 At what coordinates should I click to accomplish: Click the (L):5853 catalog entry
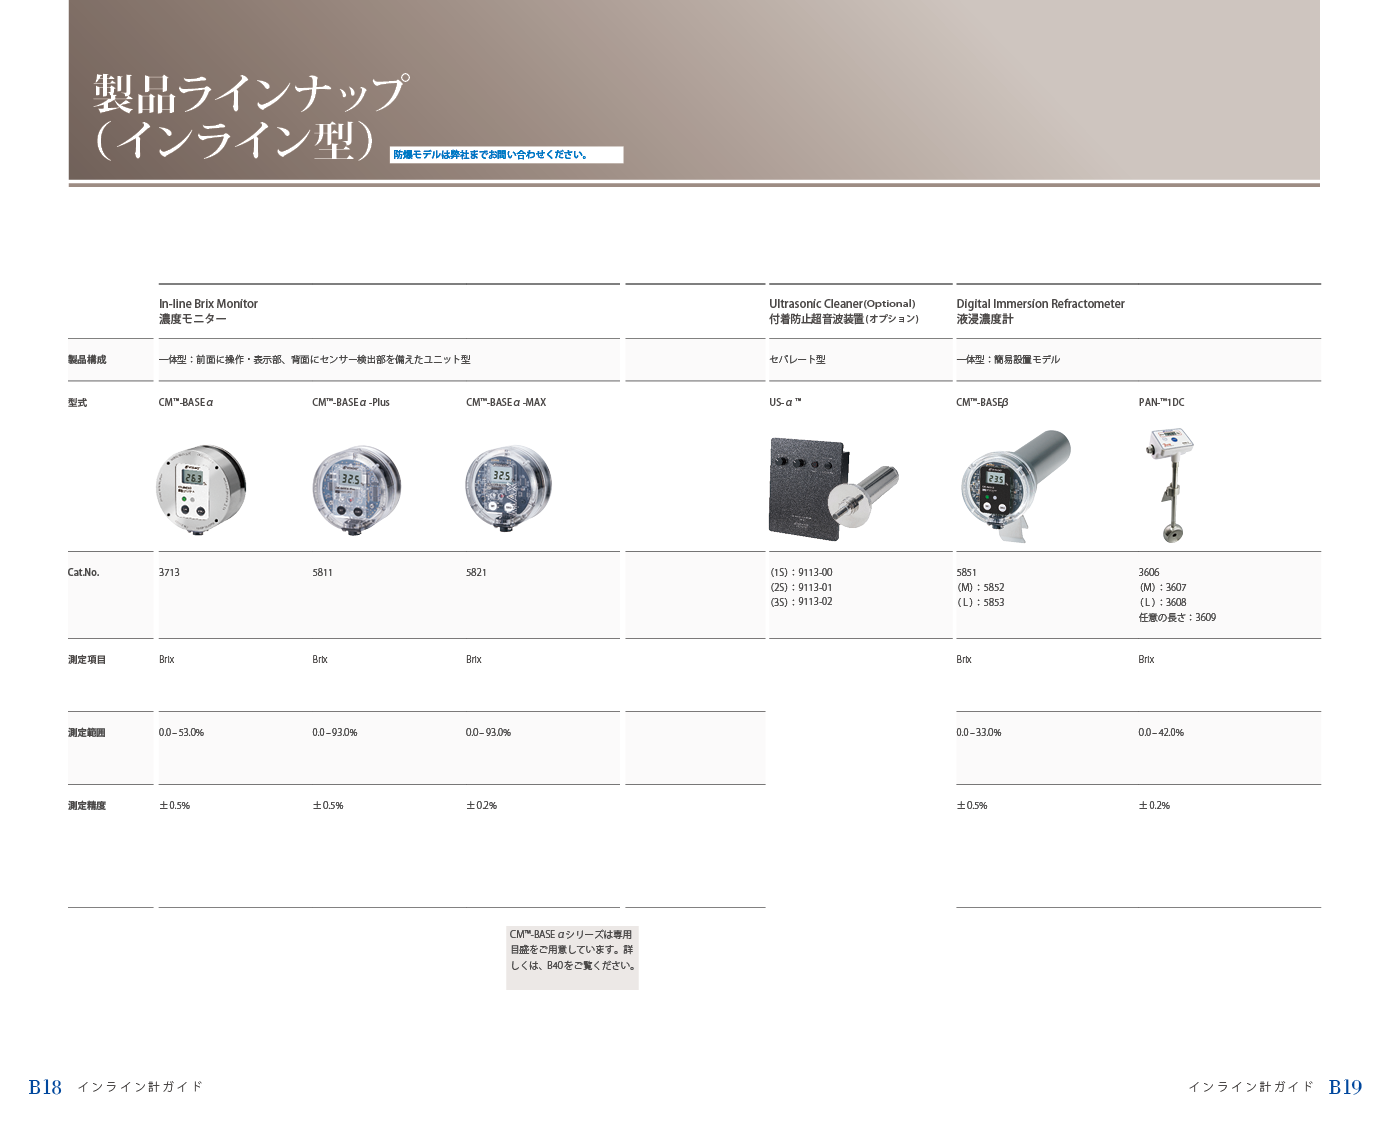click(x=980, y=602)
